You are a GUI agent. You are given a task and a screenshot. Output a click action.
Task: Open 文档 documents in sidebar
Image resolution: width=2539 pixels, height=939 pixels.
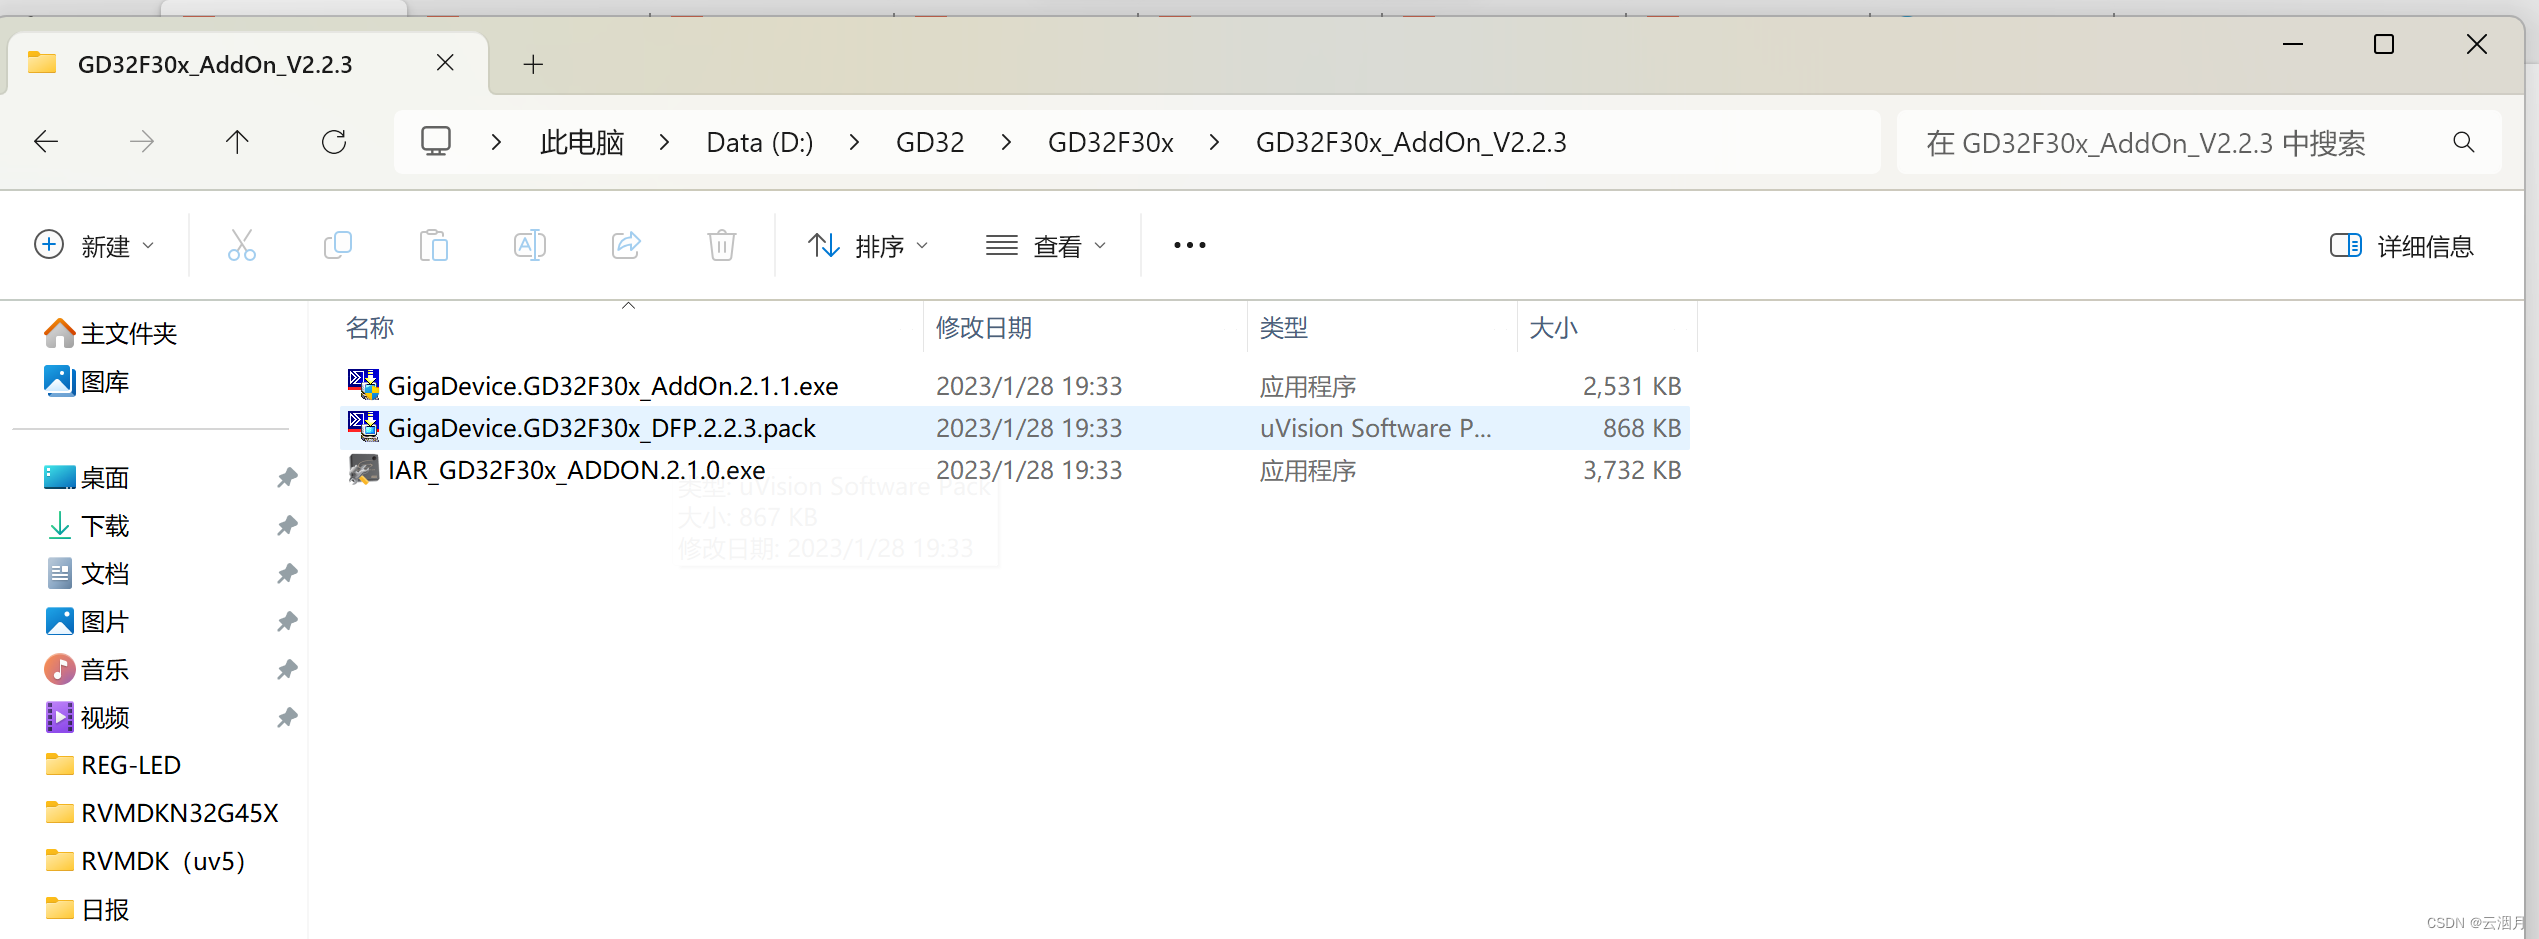[x=87, y=573]
